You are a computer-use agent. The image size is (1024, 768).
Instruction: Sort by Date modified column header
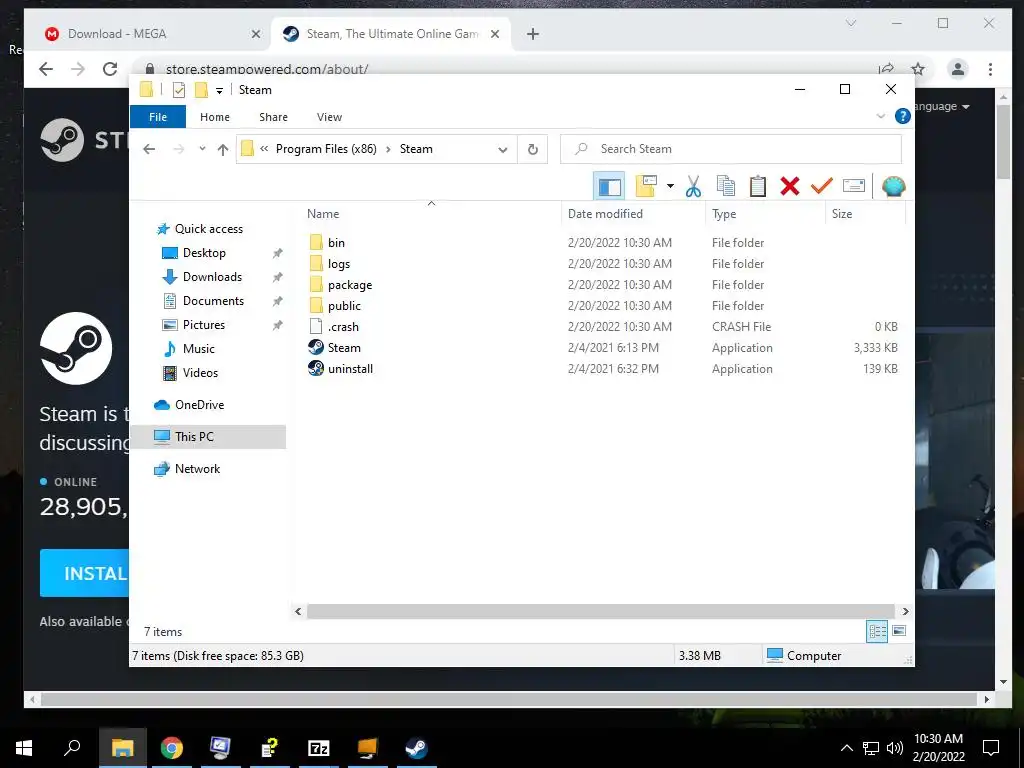[605, 214]
